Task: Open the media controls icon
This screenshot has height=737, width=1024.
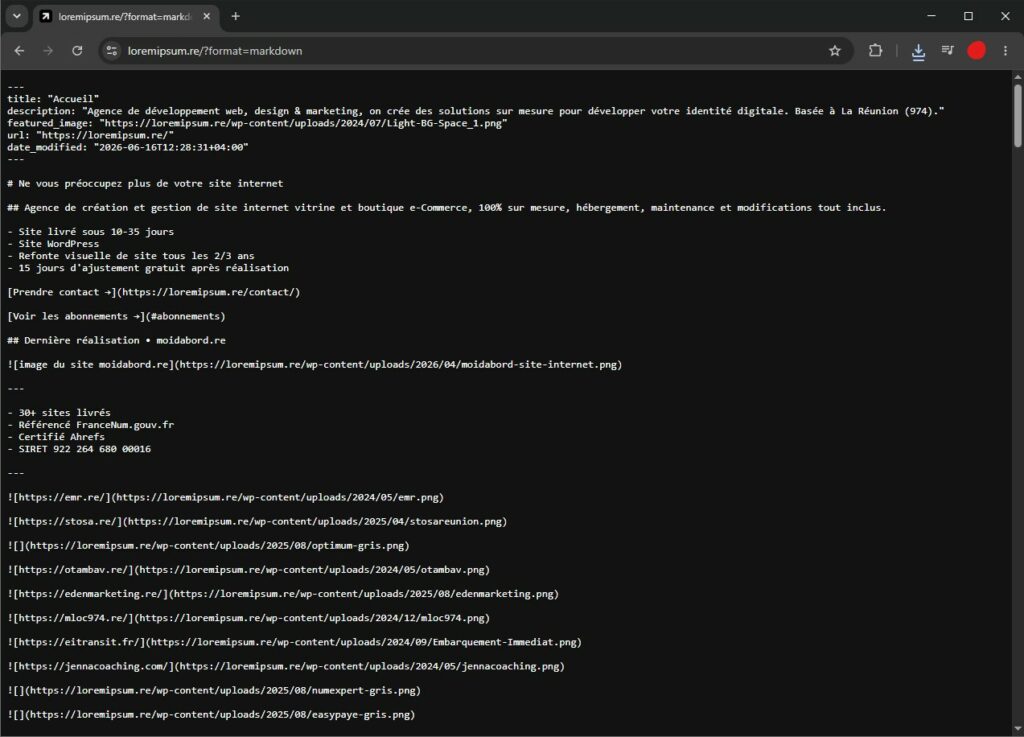Action: coord(948,51)
